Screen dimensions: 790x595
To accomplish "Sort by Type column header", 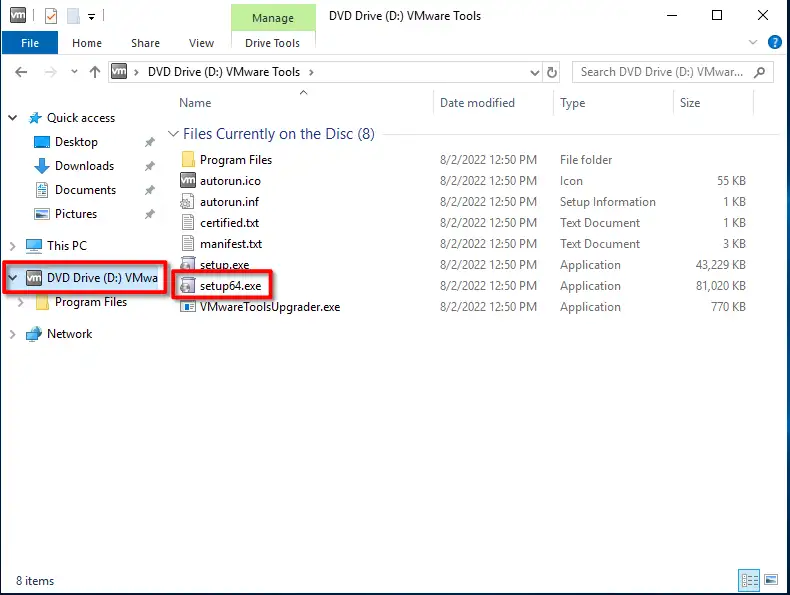I will [572, 103].
